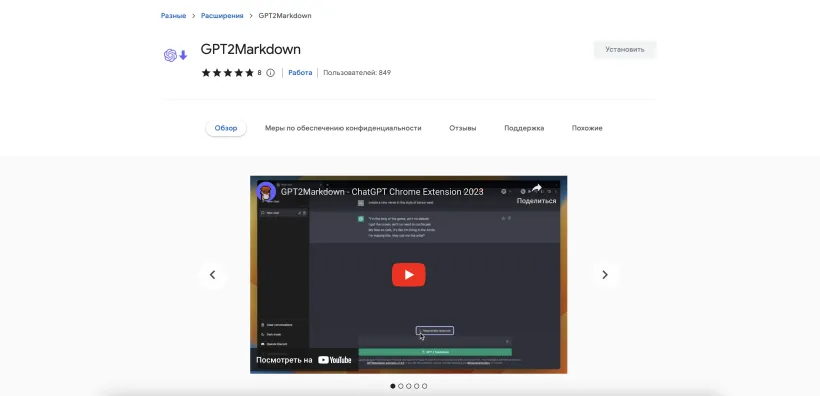Open the Похожие tab
Image resolution: width=820 pixels, height=396 pixels.
click(x=587, y=128)
